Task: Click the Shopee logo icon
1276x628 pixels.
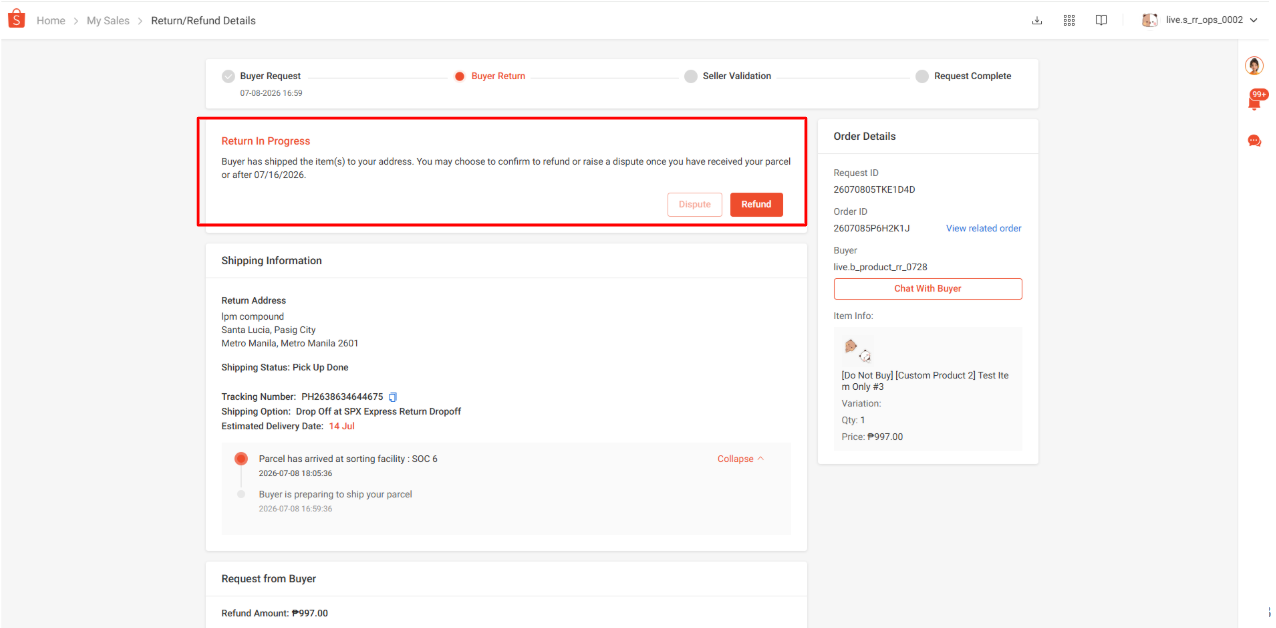Action: tap(16, 20)
